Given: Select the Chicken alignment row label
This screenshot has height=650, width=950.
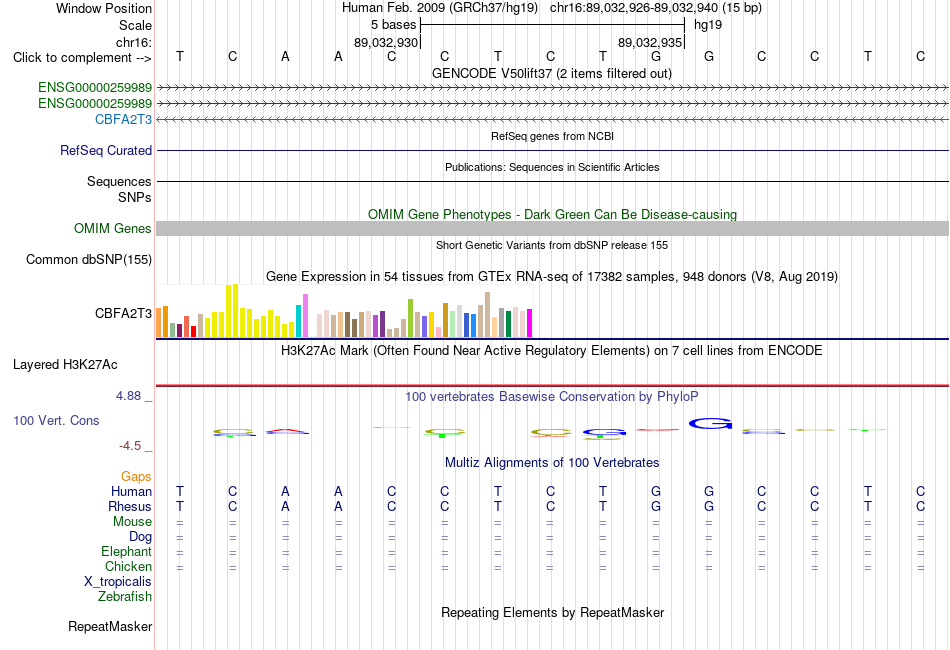Looking at the screenshot, I should pos(128,566).
